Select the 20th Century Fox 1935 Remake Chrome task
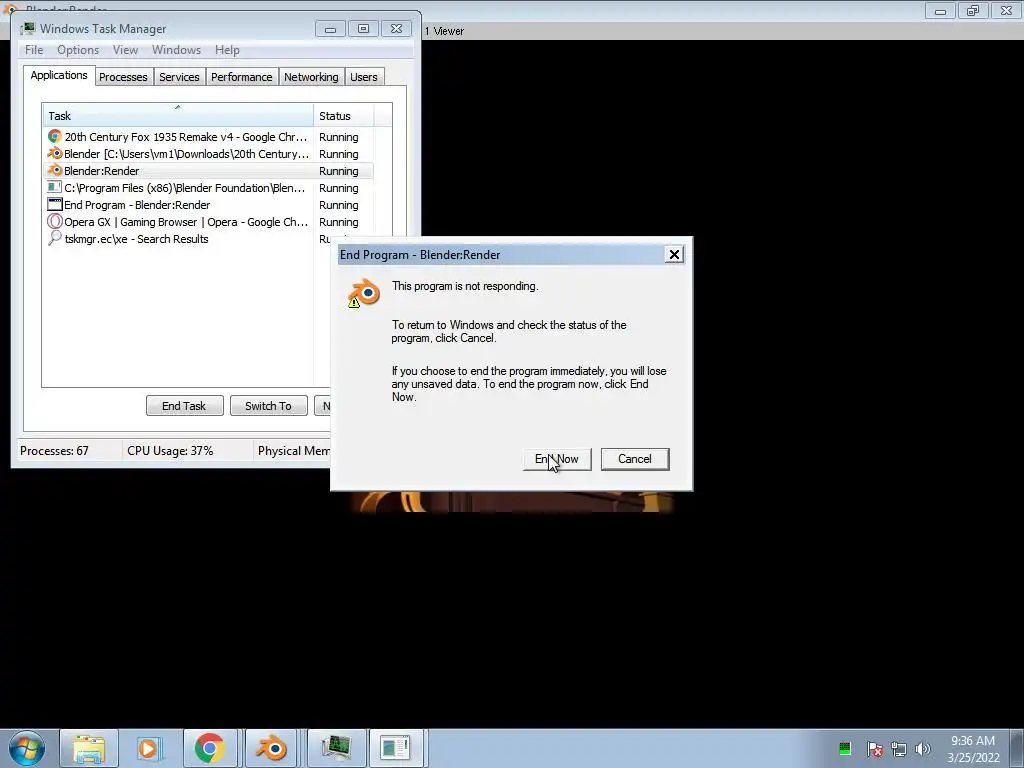 (209, 137)
